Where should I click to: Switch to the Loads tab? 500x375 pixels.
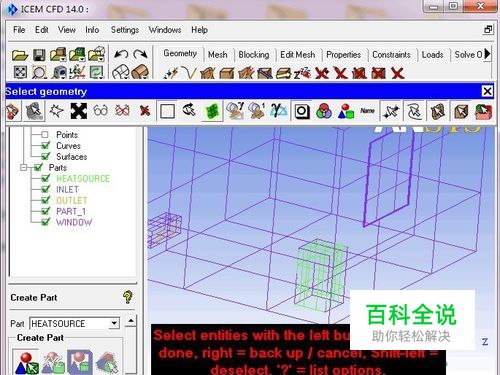(x=432, y=55)
